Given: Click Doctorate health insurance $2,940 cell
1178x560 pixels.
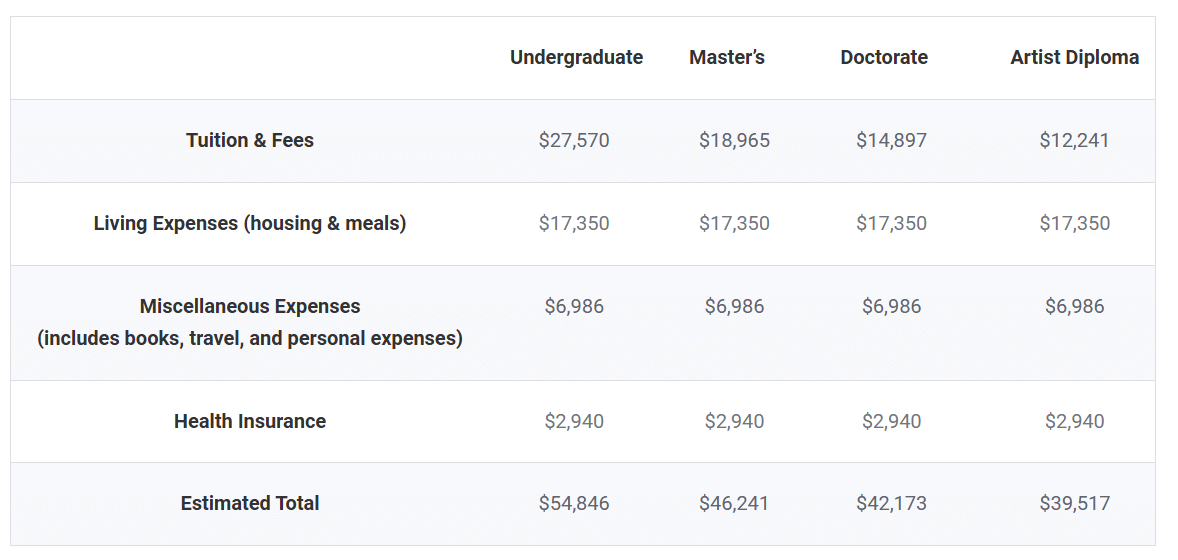Looking at the screenshot, I should coord(891,421).
